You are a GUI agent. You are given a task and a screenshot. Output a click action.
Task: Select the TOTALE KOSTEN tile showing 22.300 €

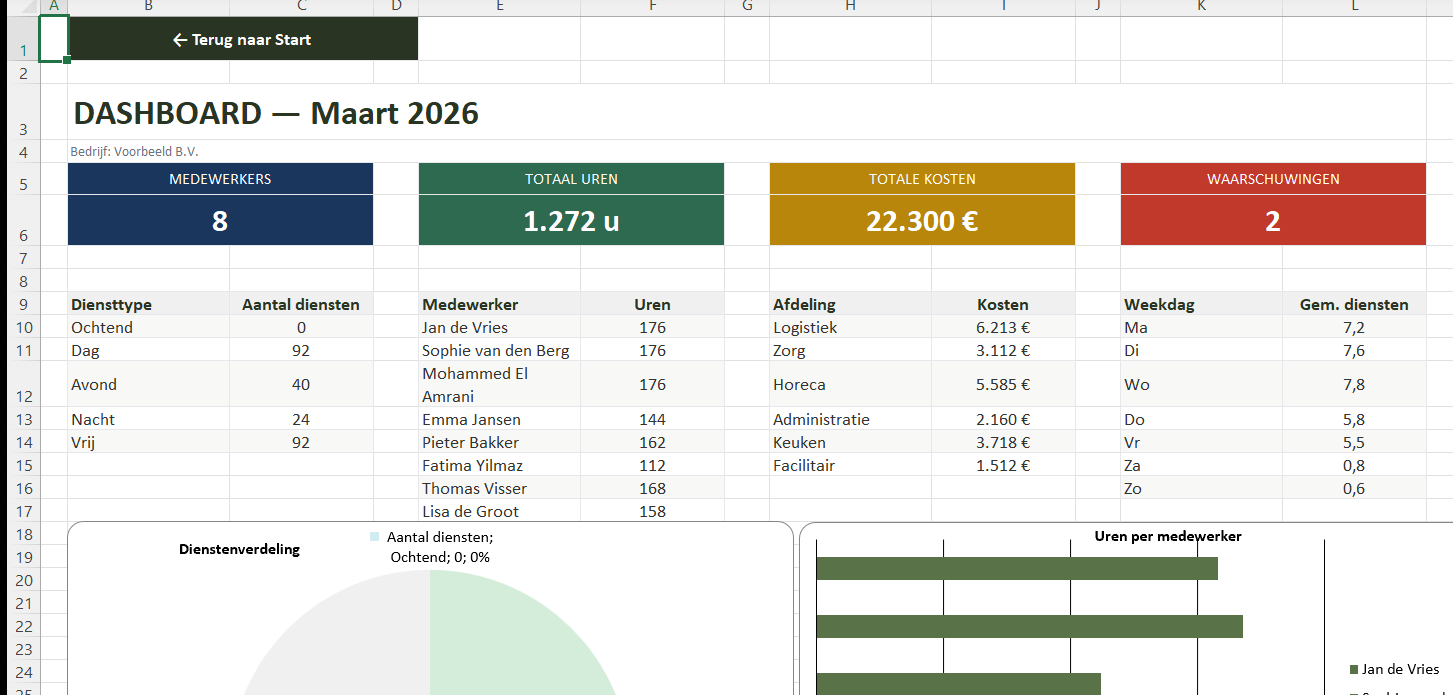coord(921,218)
